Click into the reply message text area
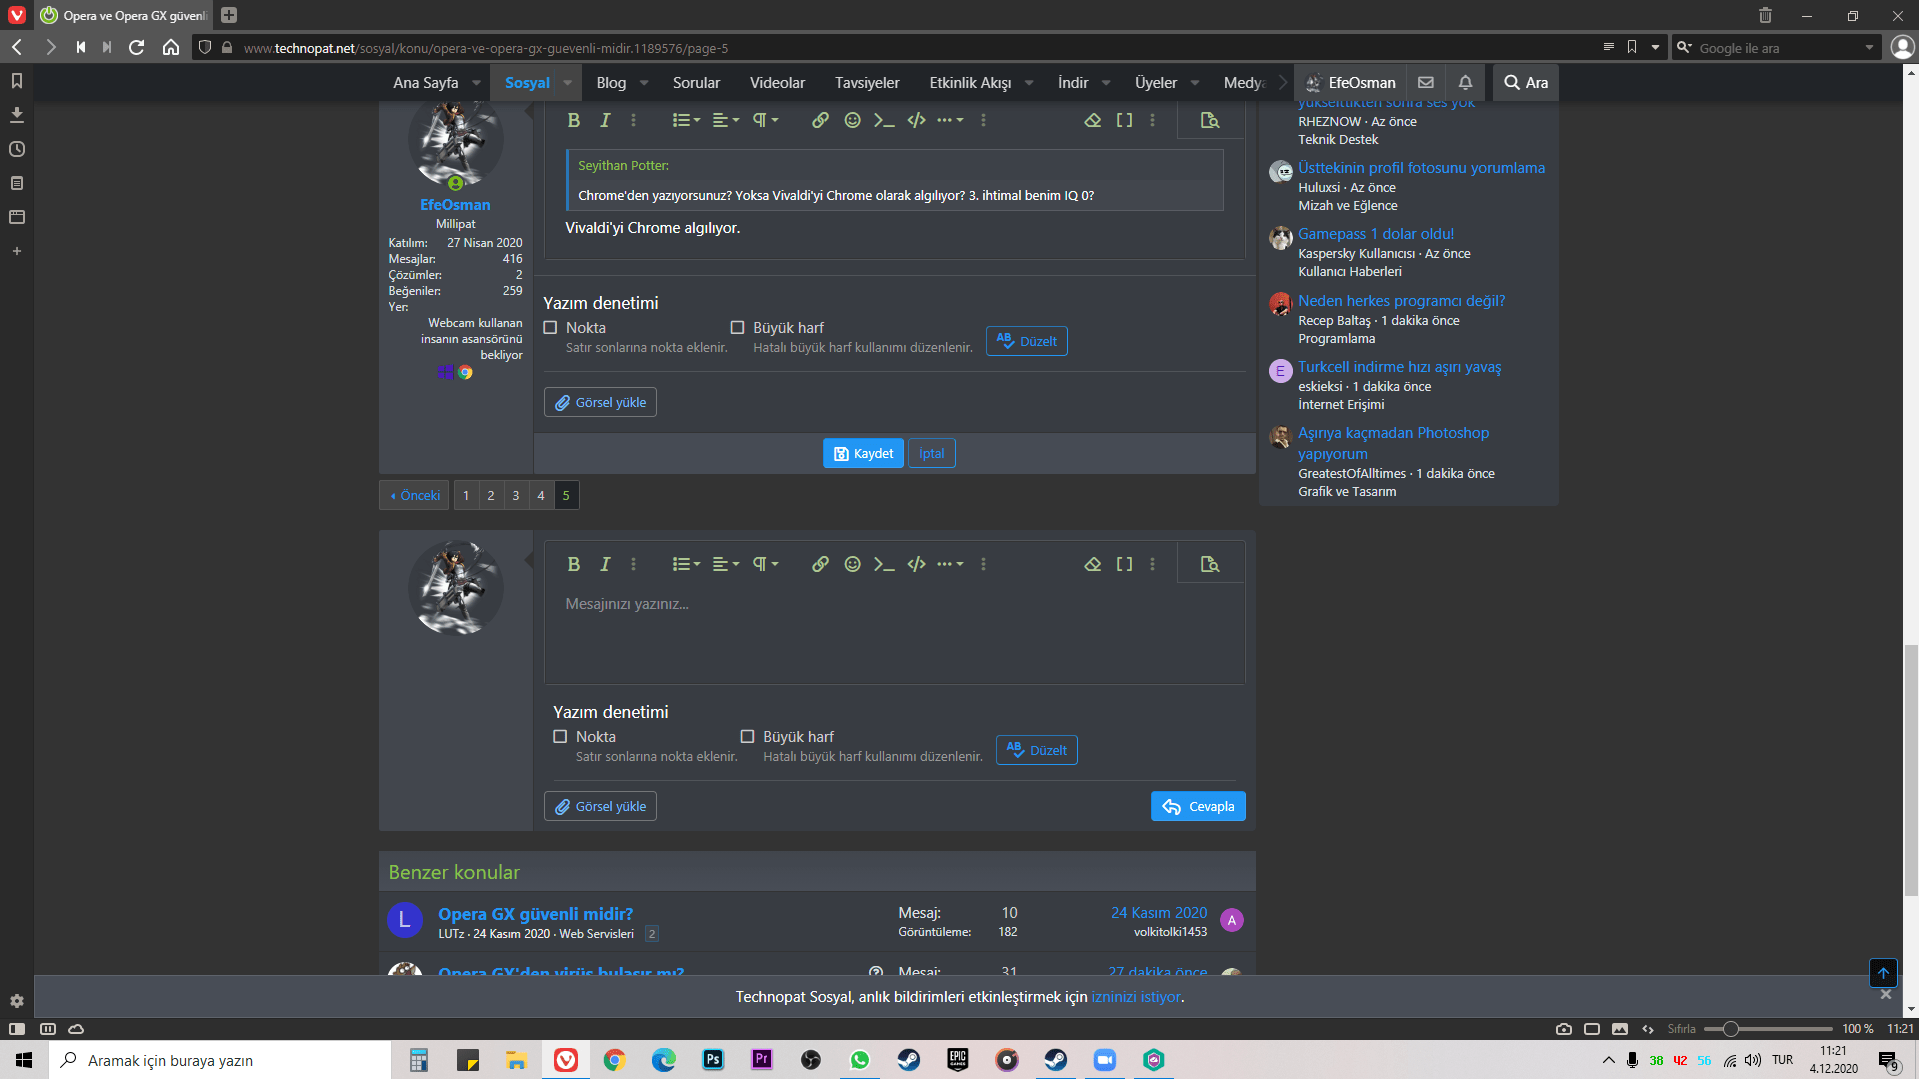 (x=894, y=634)
